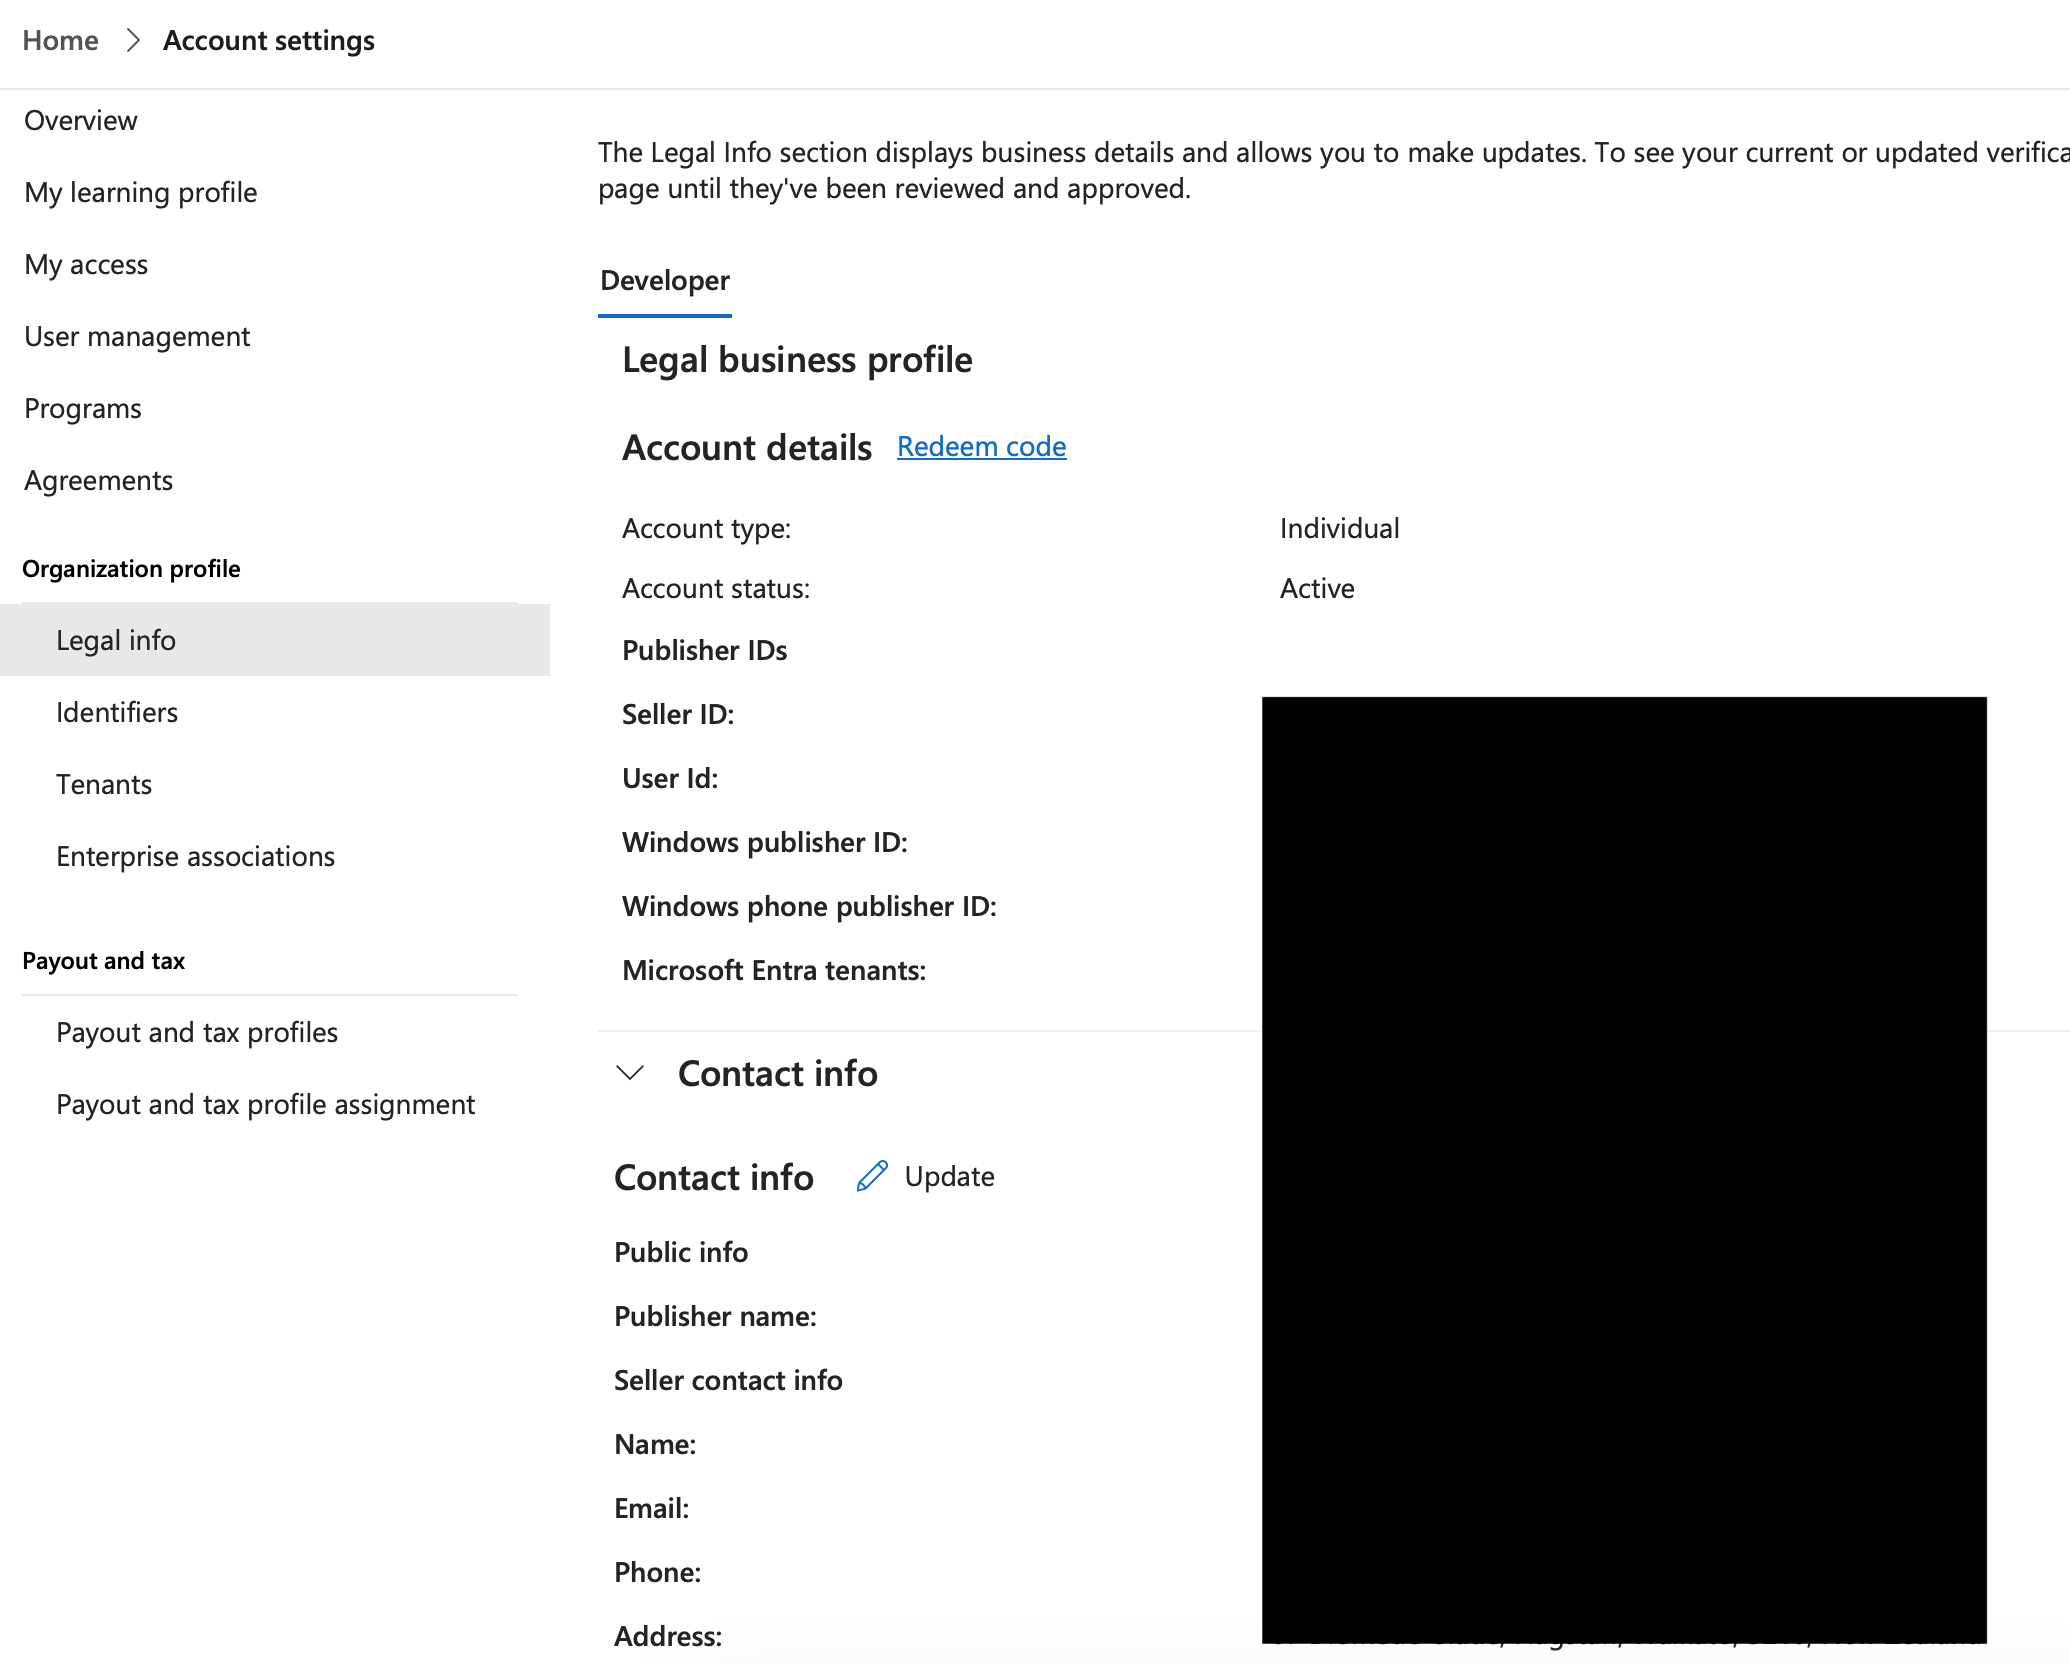
Task: Click the pencil Update icon
Action: [872, 1176]
